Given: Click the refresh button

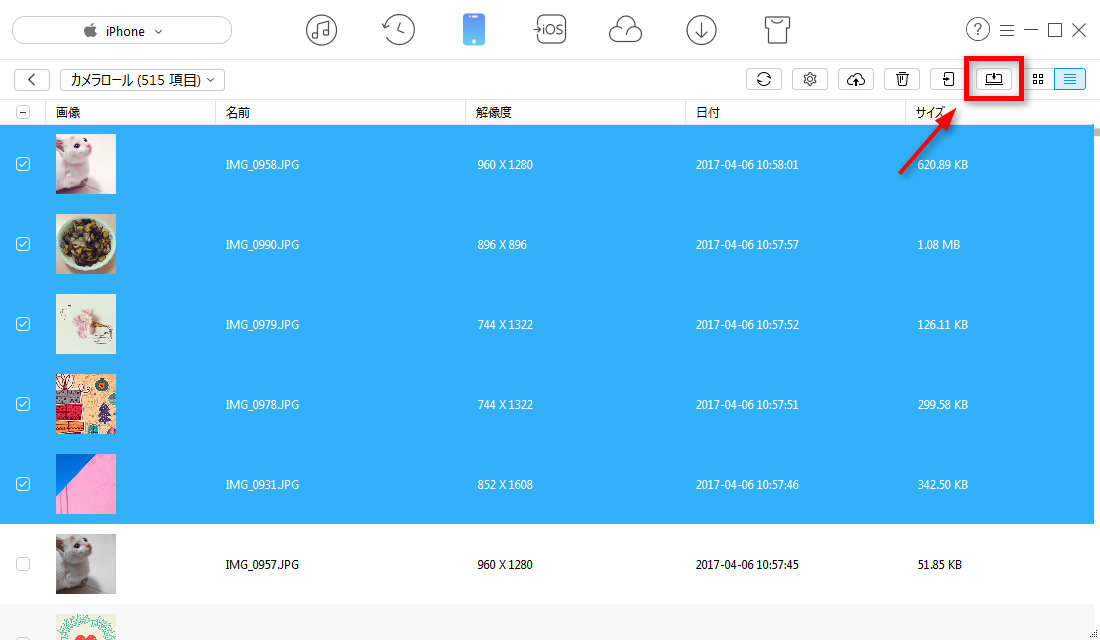Looking at the screenshot, I should pos(764,79).
